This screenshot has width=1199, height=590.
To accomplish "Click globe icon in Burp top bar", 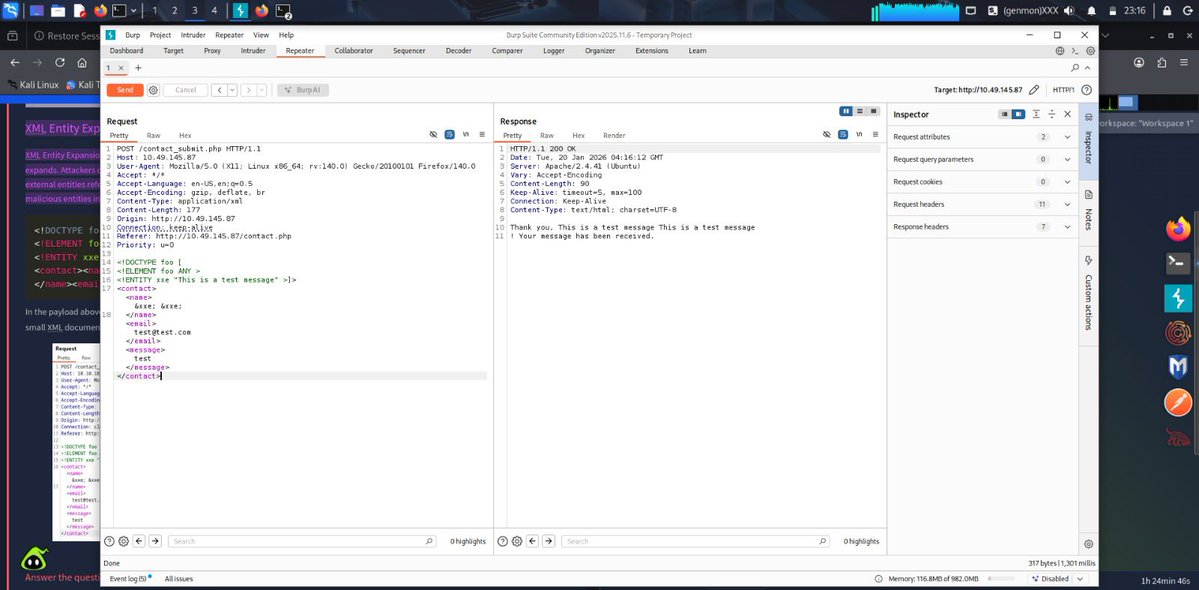I will 1060,51.
